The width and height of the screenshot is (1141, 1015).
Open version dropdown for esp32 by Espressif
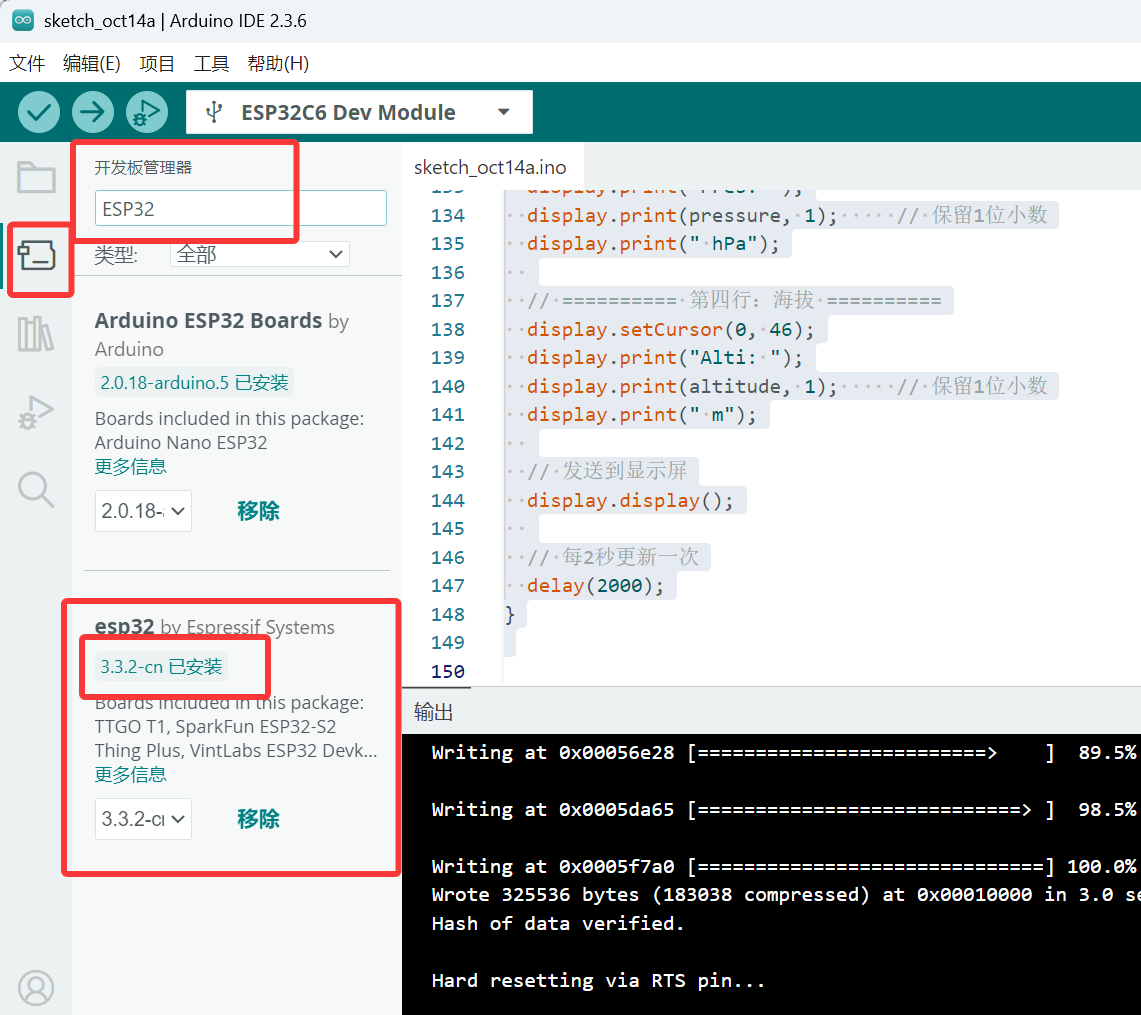click(x=143, y=819)
